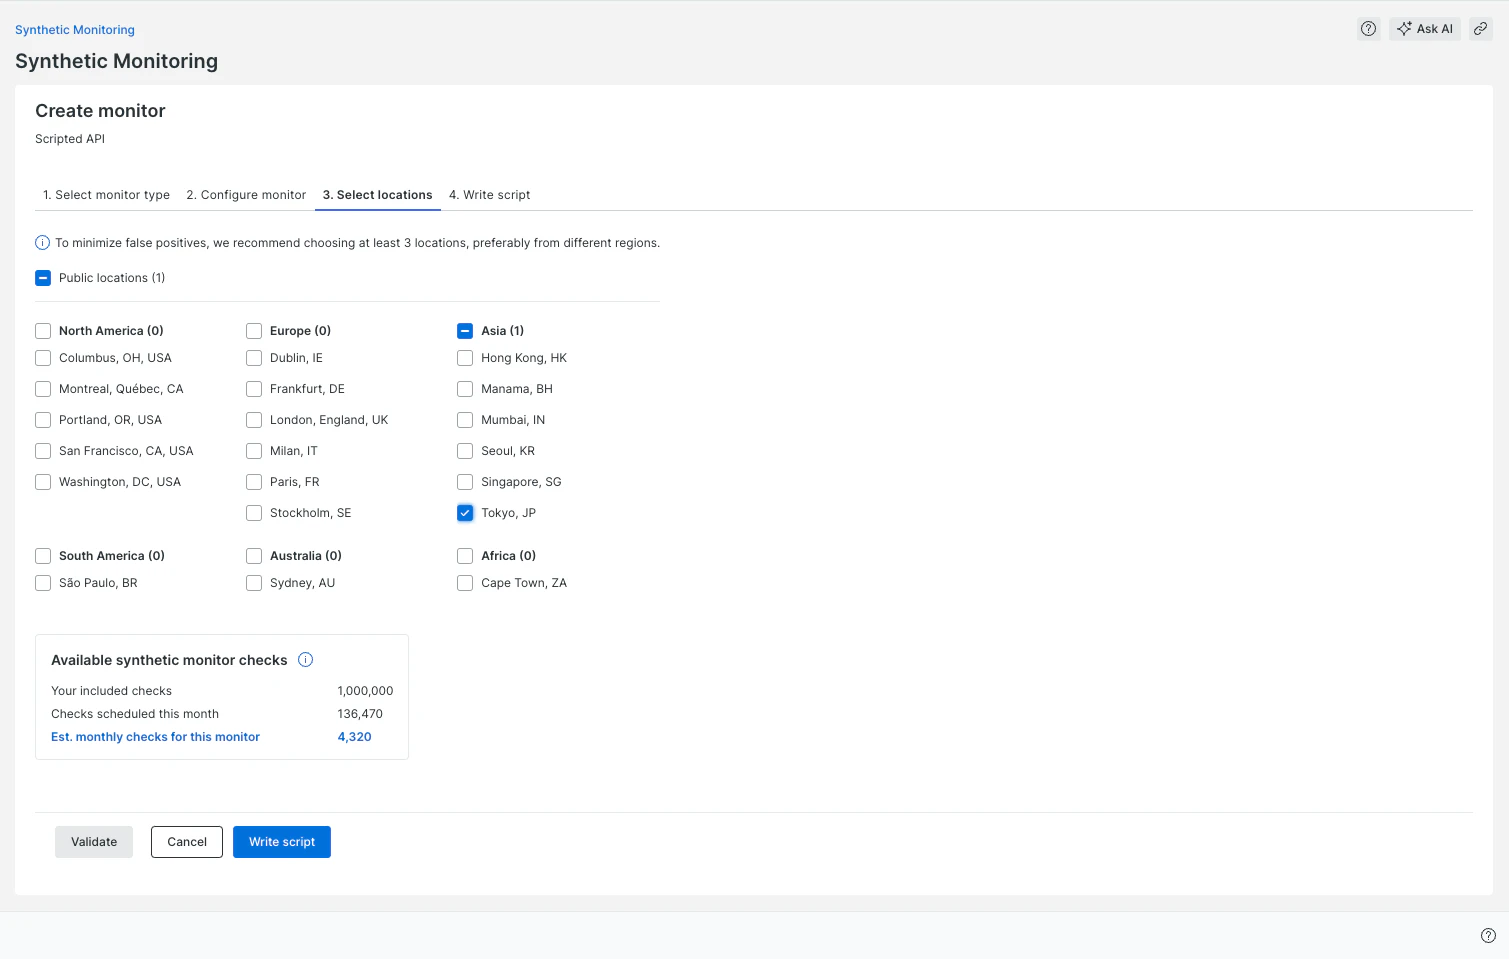Select the Australia group checkbox
Image resolution: width=1509 pixels, height=959 pixels.
pos(254,556)
